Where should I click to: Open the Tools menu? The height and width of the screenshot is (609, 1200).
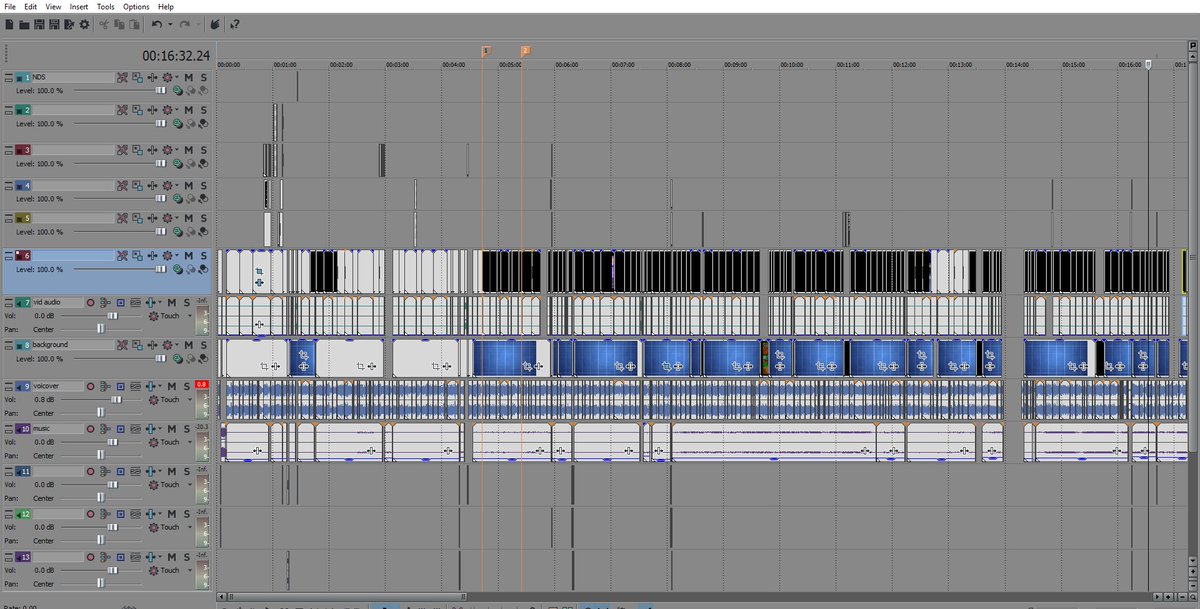click(x=106, y=7)
